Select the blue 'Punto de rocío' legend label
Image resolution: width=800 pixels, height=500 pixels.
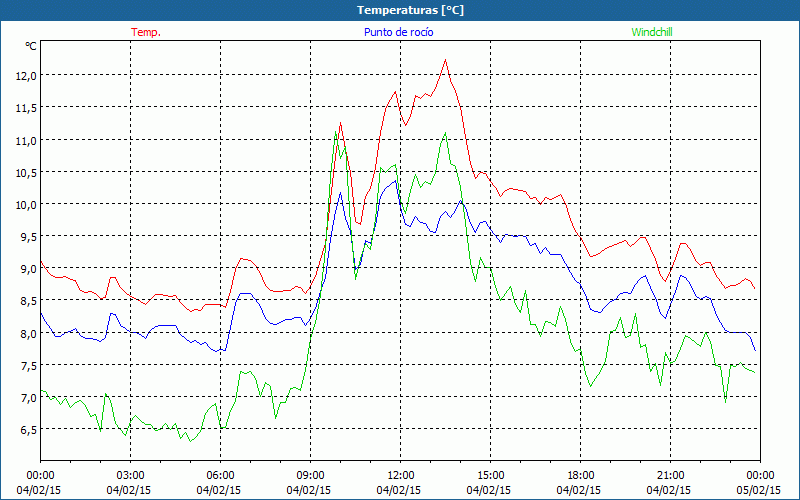[398, 32]
